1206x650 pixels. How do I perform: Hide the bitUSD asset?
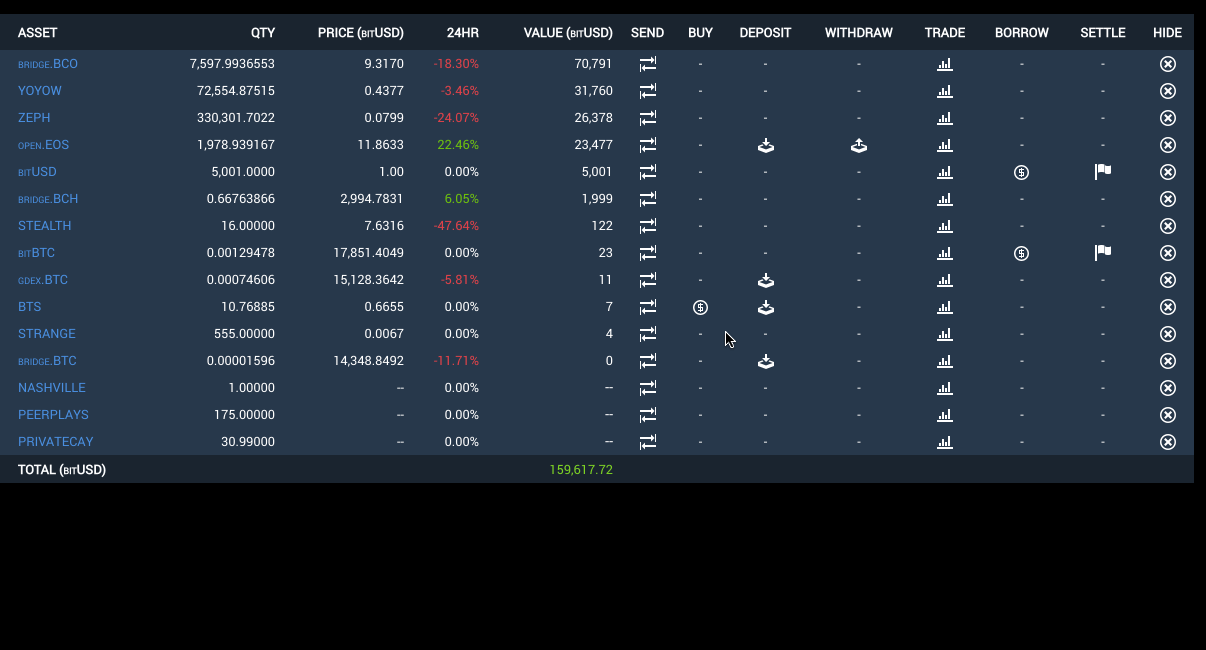(1167, 172)
